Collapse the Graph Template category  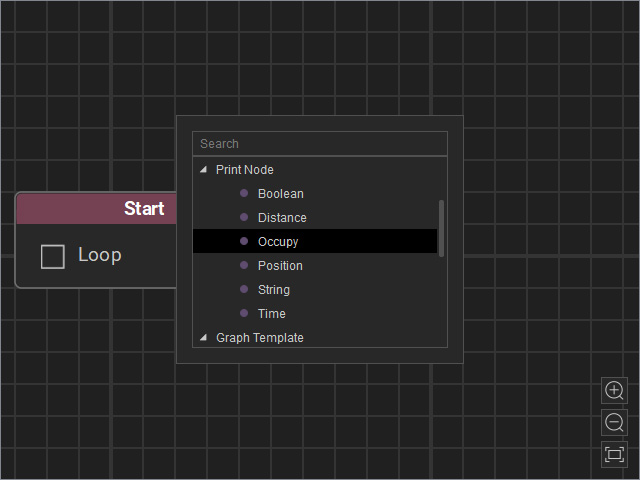(x=203, y=337)
